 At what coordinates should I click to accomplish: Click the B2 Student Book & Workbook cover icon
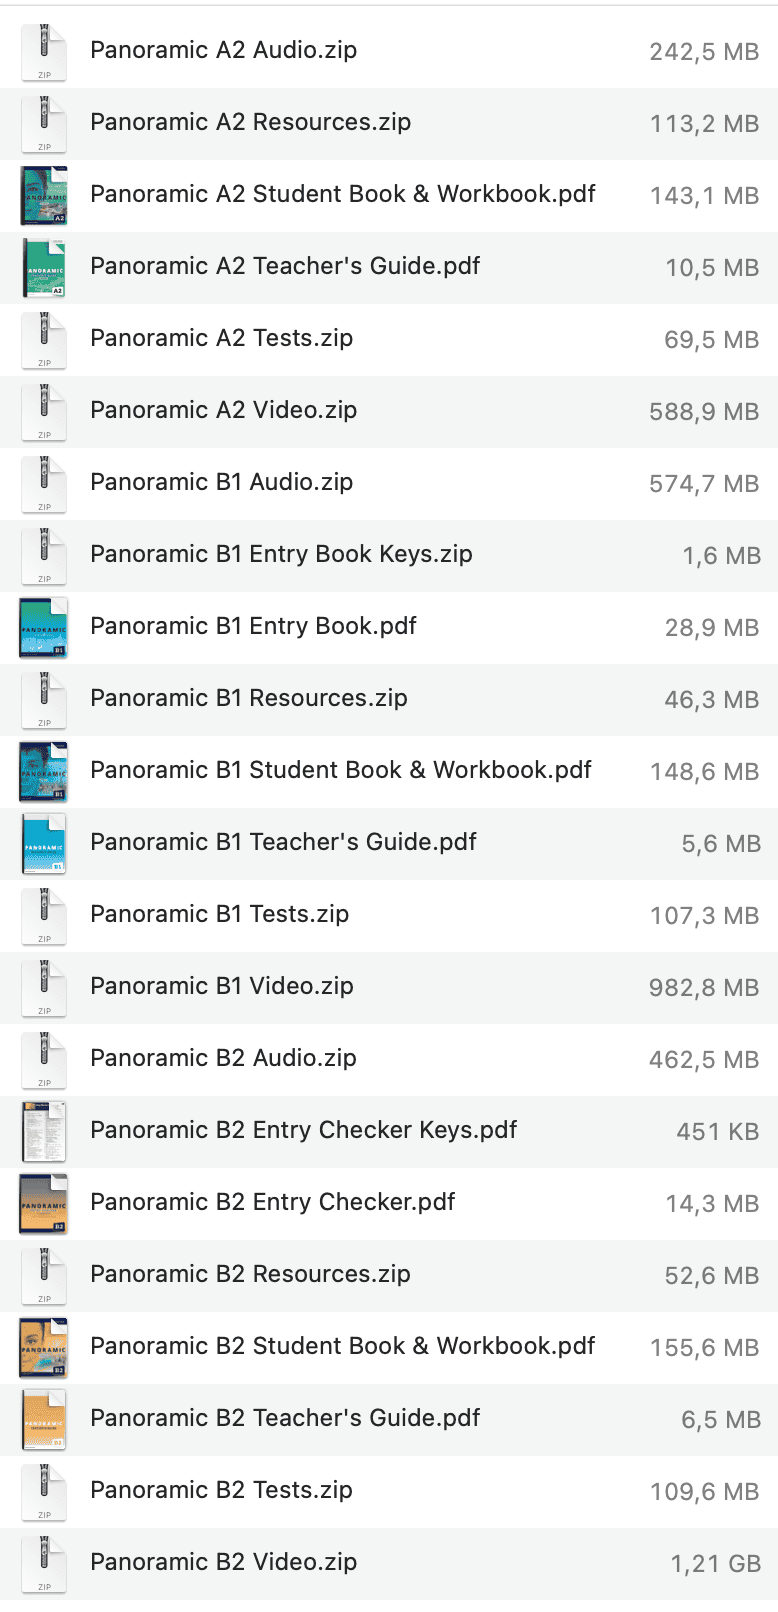(x=44, y=1348)
